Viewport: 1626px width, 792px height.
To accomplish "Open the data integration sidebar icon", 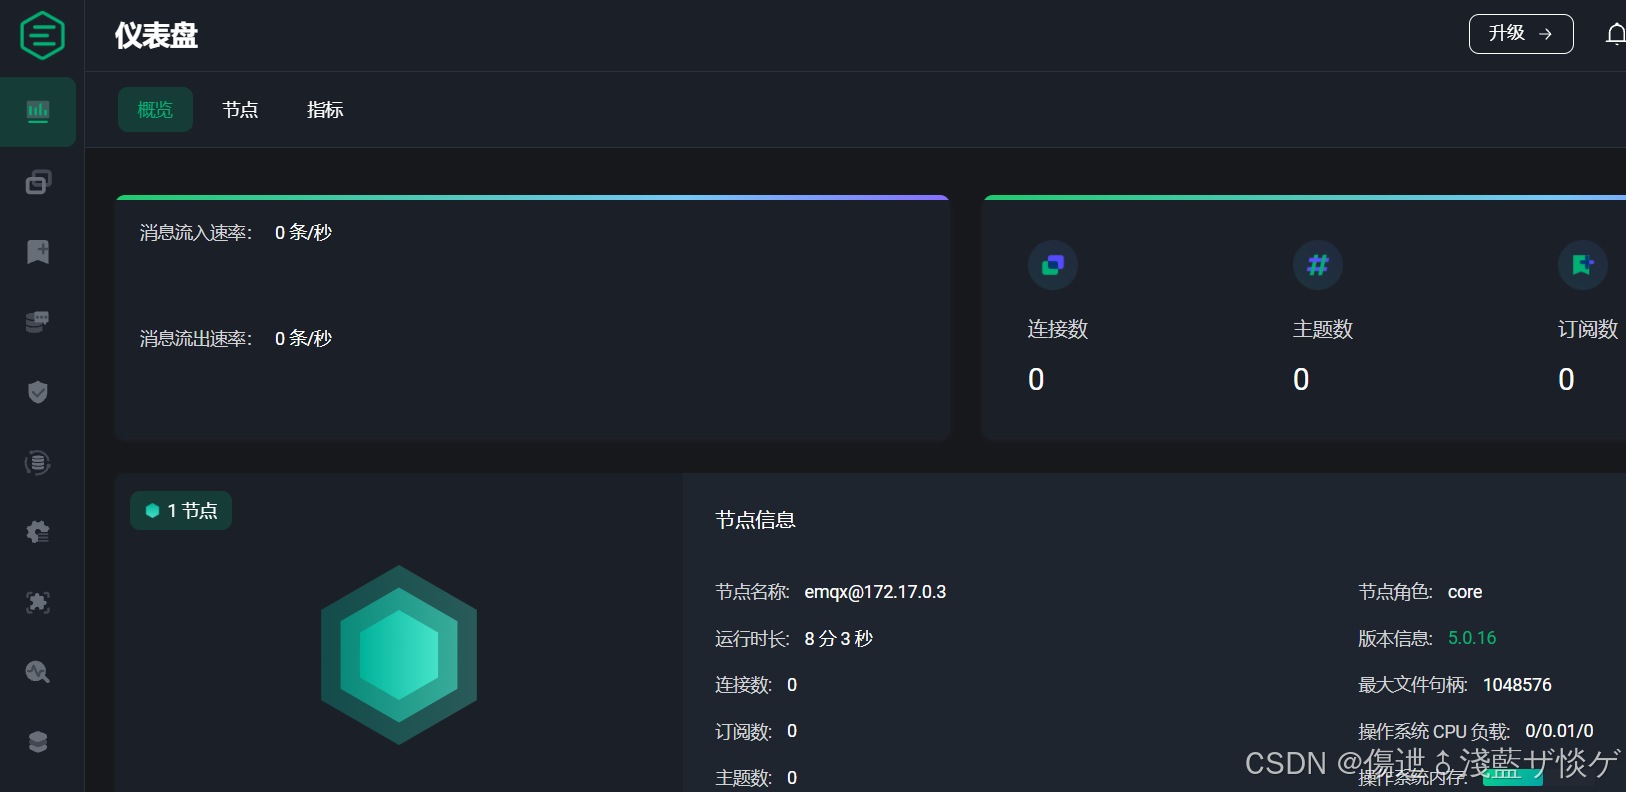I will (x=38, y=462).
